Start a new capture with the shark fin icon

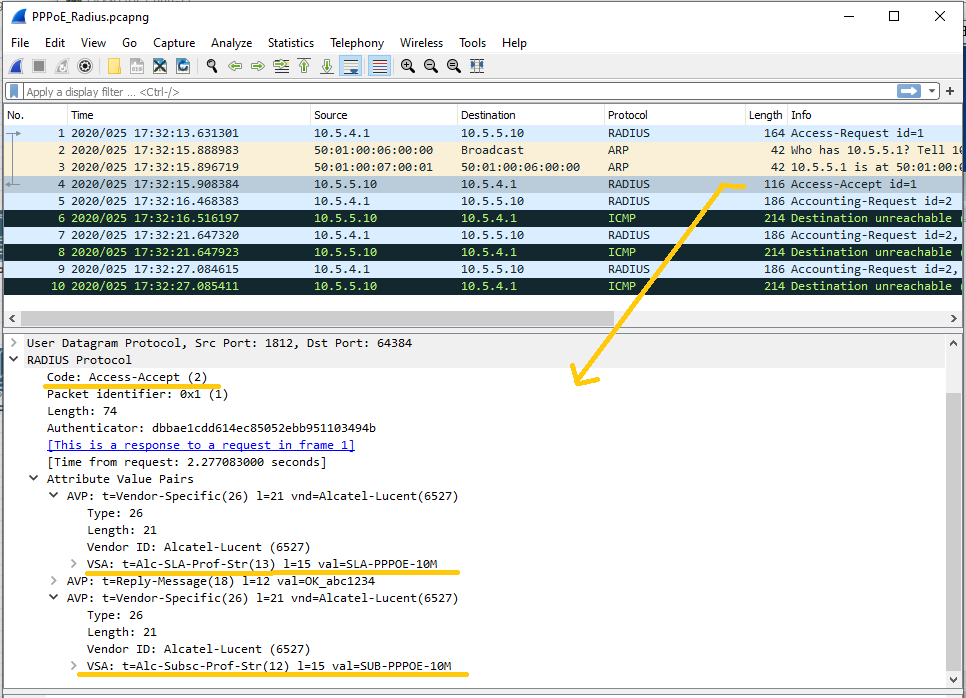(15, 66)
